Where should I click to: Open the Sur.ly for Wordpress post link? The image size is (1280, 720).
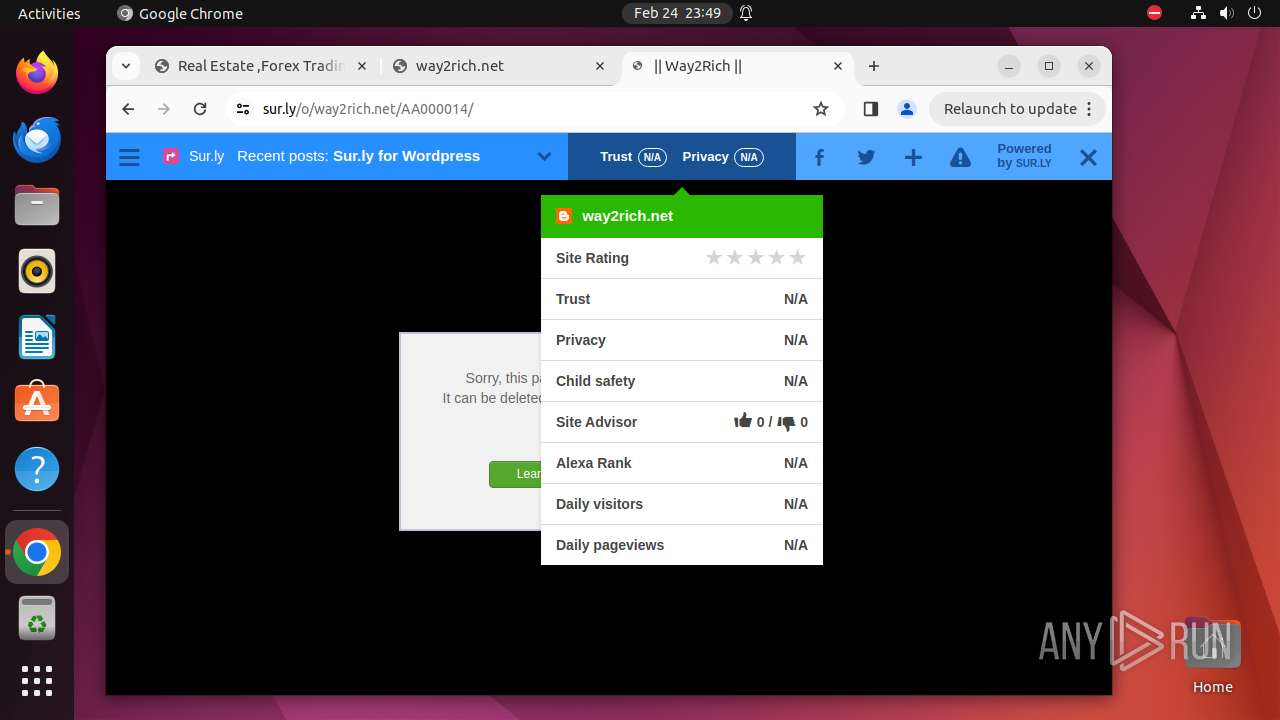(406, 156)
